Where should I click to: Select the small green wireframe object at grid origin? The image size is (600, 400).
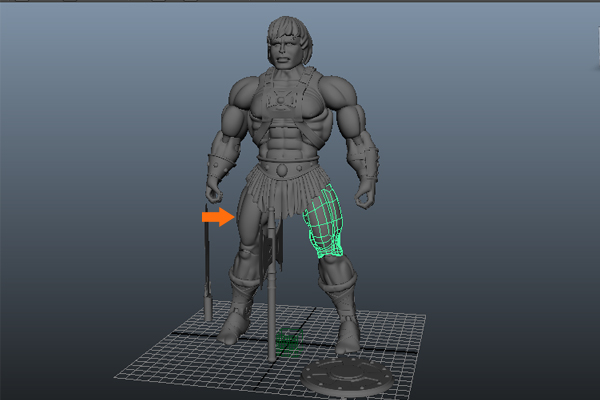289,341
